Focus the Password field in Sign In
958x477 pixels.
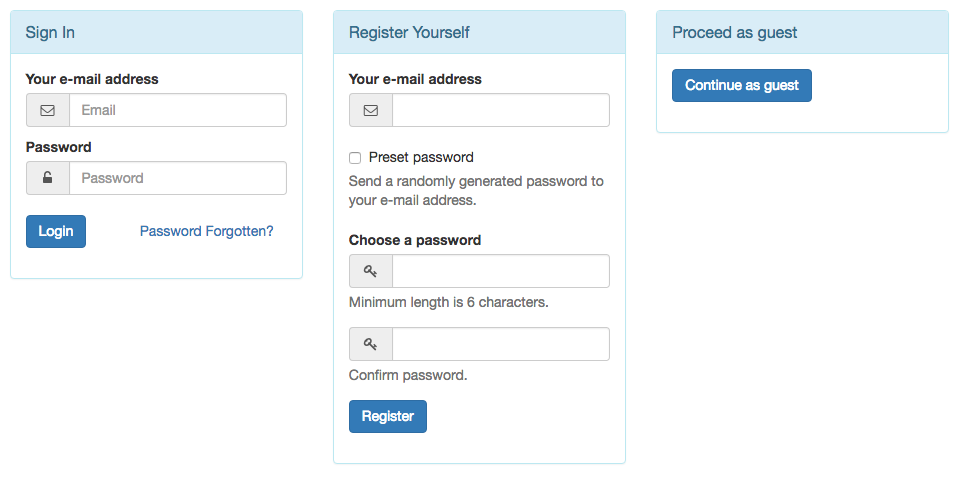pyautogui.click(x=178, y=178)
